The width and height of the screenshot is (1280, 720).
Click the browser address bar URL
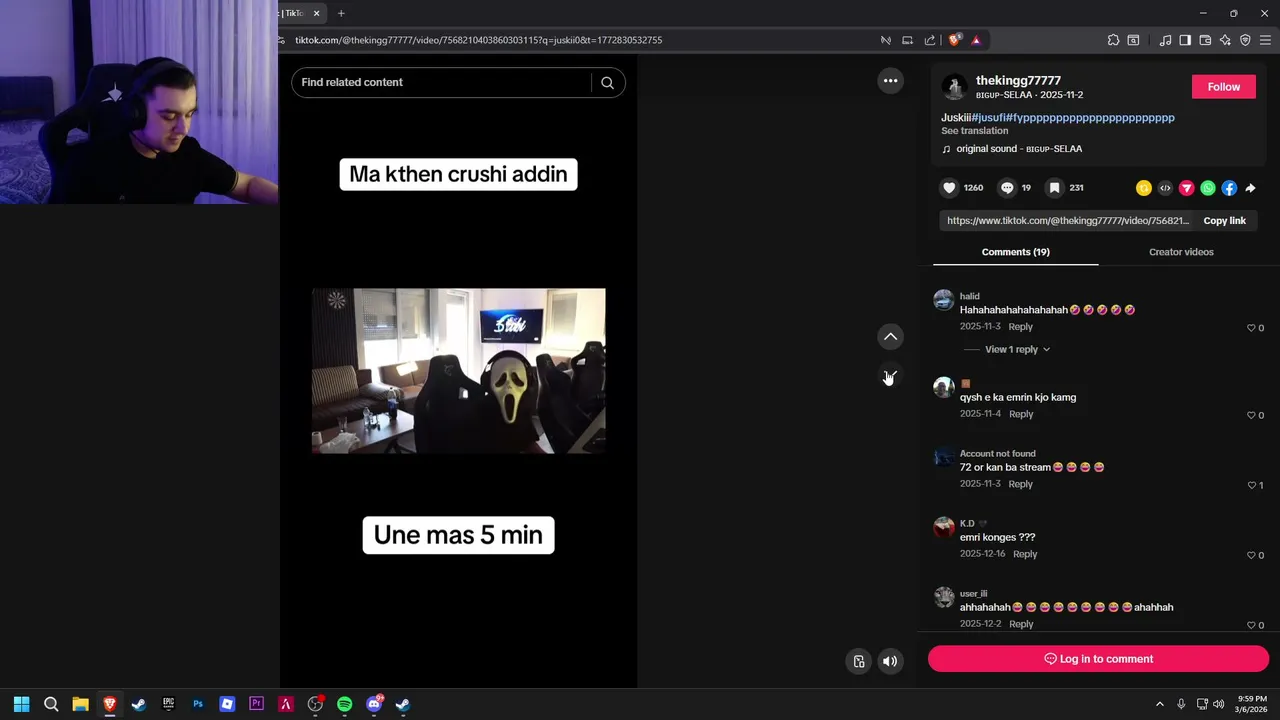tap(479, 40)
